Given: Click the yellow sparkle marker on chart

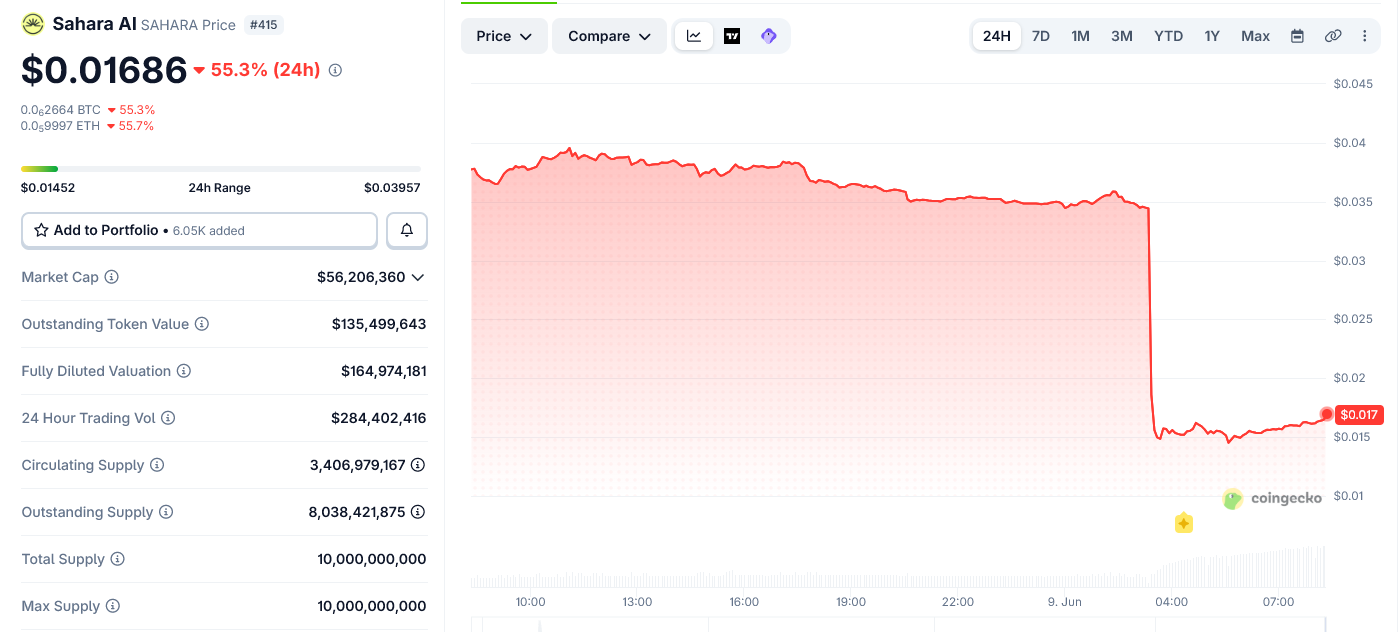Looking at the screenshot, I should [1184, 523].
